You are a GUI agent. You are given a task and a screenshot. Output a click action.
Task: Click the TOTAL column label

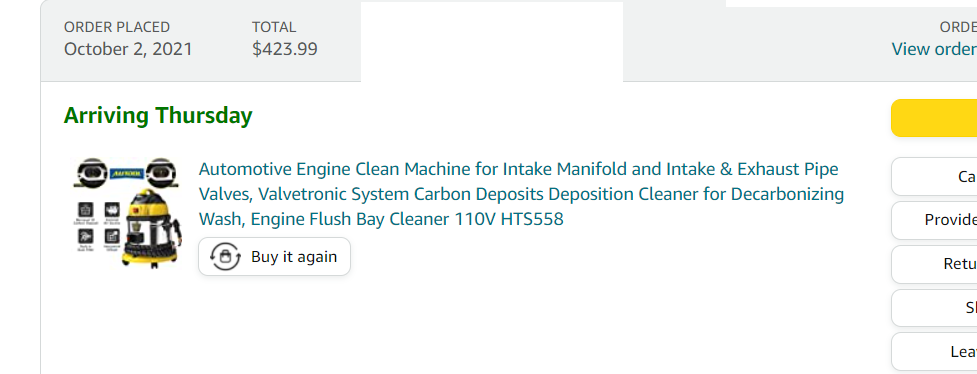point(274,27)
